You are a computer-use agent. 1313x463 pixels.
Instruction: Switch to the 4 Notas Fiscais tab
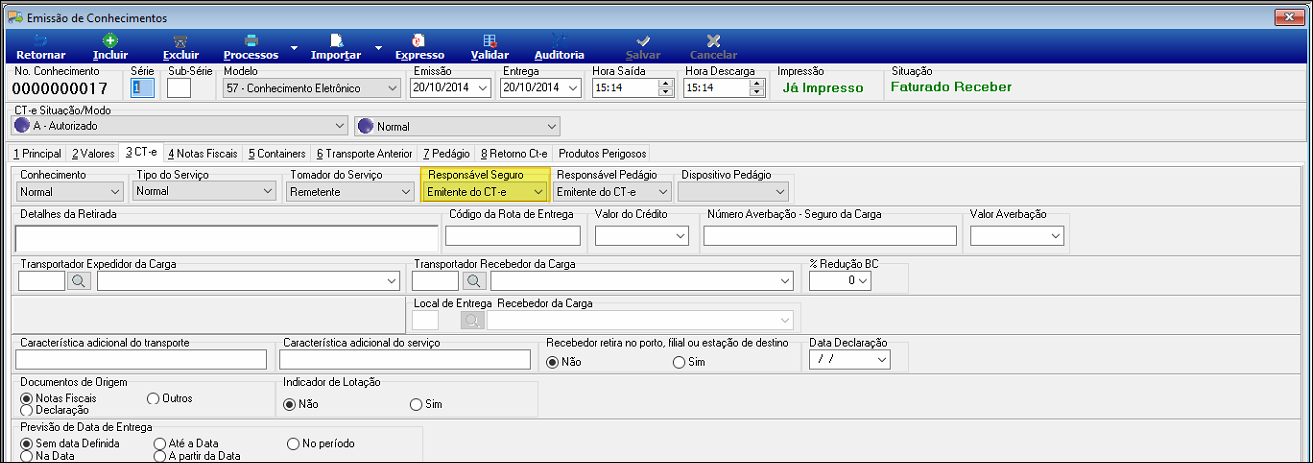pyautogui.click(x=202, y=153)
